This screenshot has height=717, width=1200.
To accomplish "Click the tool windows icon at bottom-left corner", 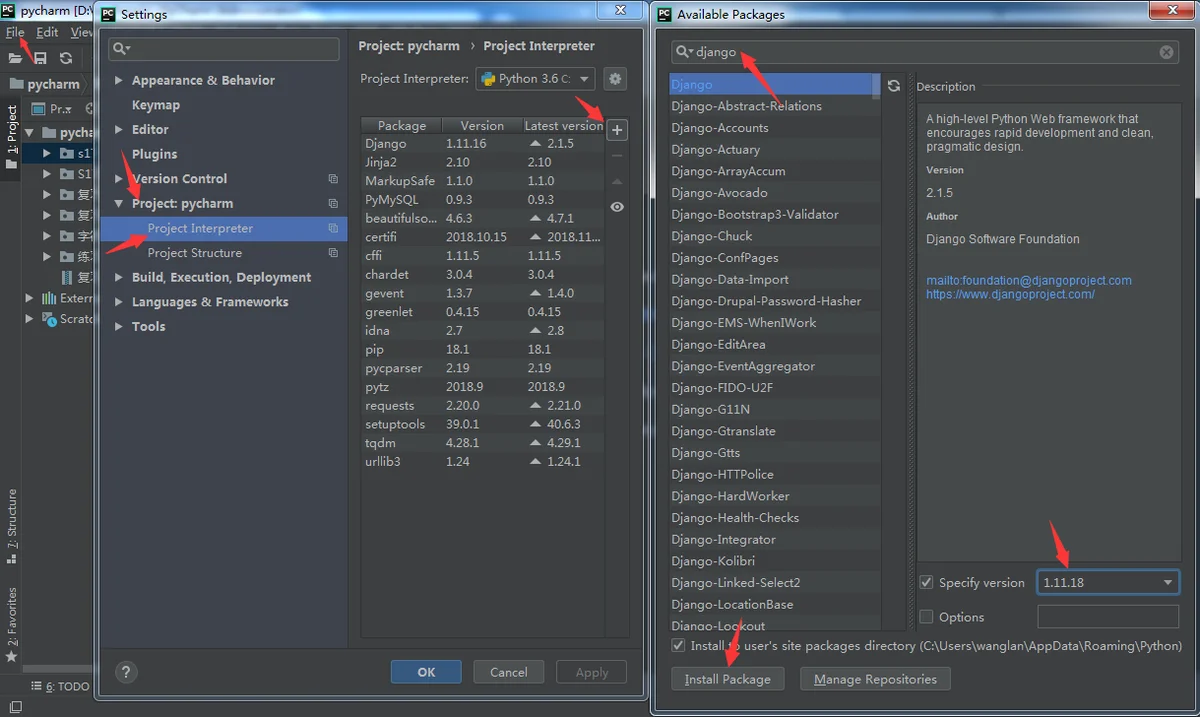I will coord(14,707).
